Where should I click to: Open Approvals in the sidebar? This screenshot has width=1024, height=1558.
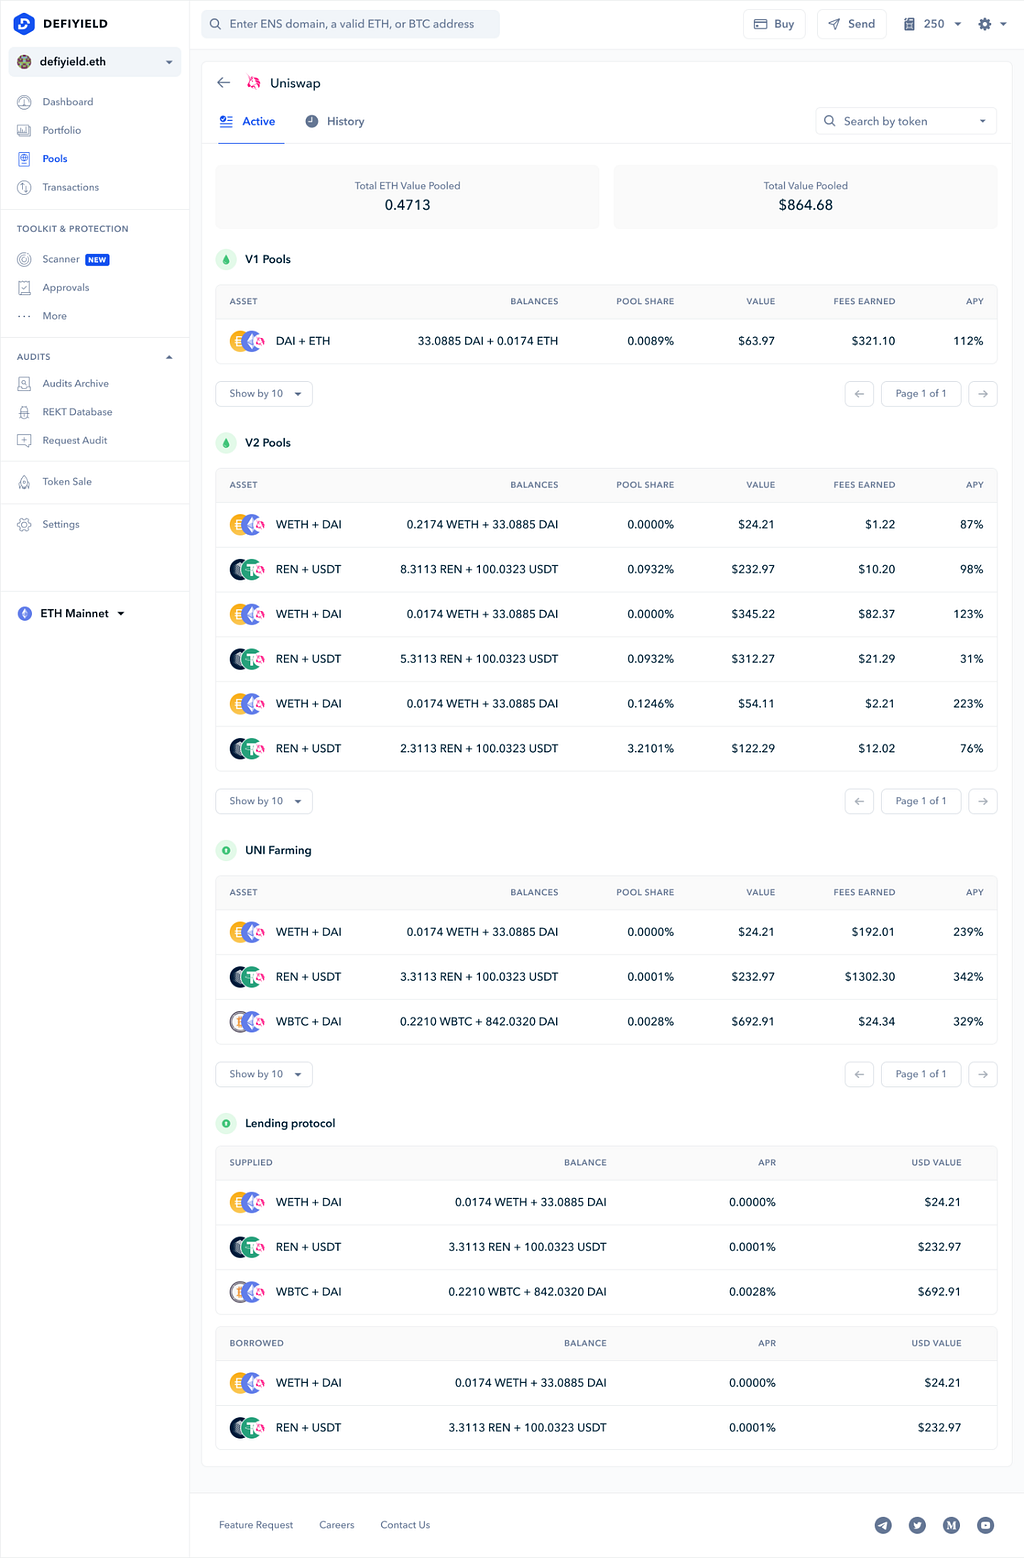tap(66, 287)
